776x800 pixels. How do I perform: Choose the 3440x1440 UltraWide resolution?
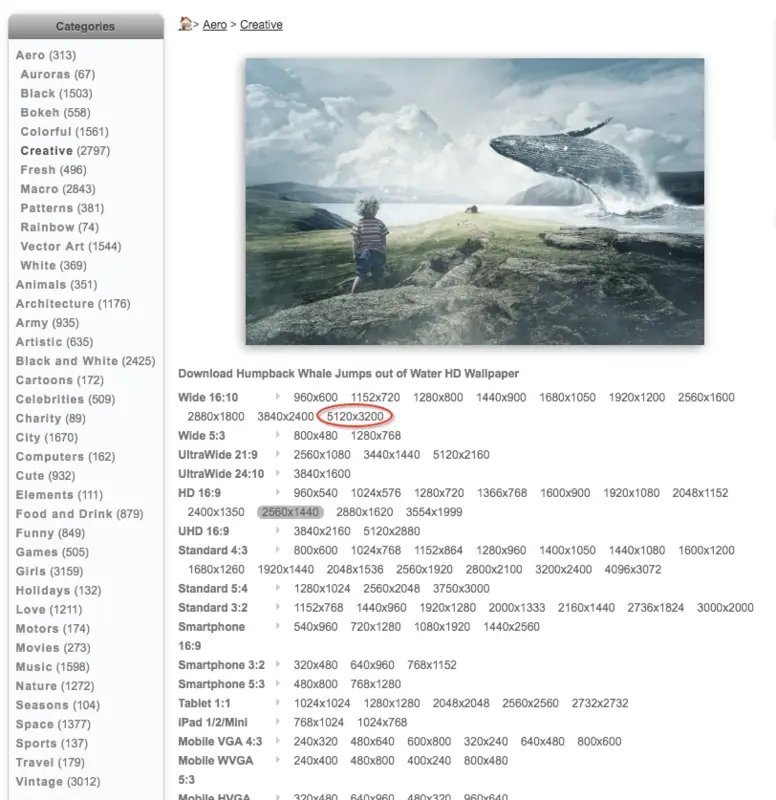click(391, 455)
